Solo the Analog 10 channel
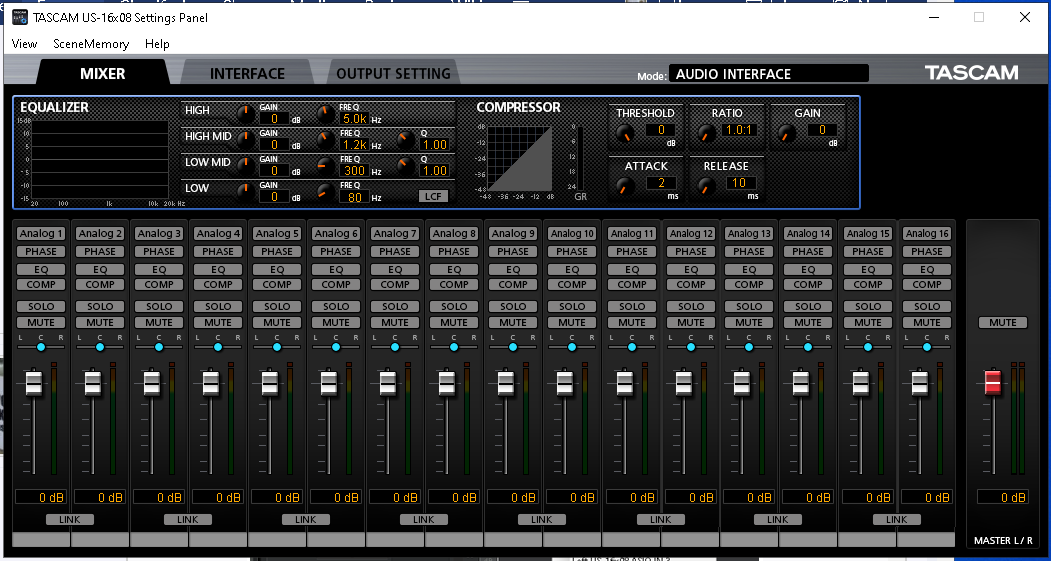Screen dimensions: 1051x561 point(572,306)
